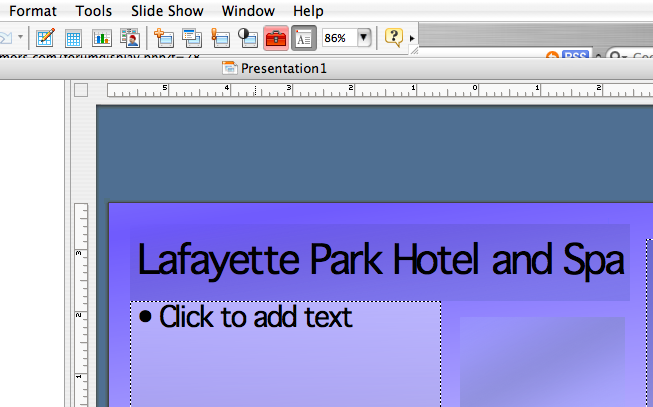Open the Format menu
This screenshot has height=407, width=653.
(x=32, y=11)
